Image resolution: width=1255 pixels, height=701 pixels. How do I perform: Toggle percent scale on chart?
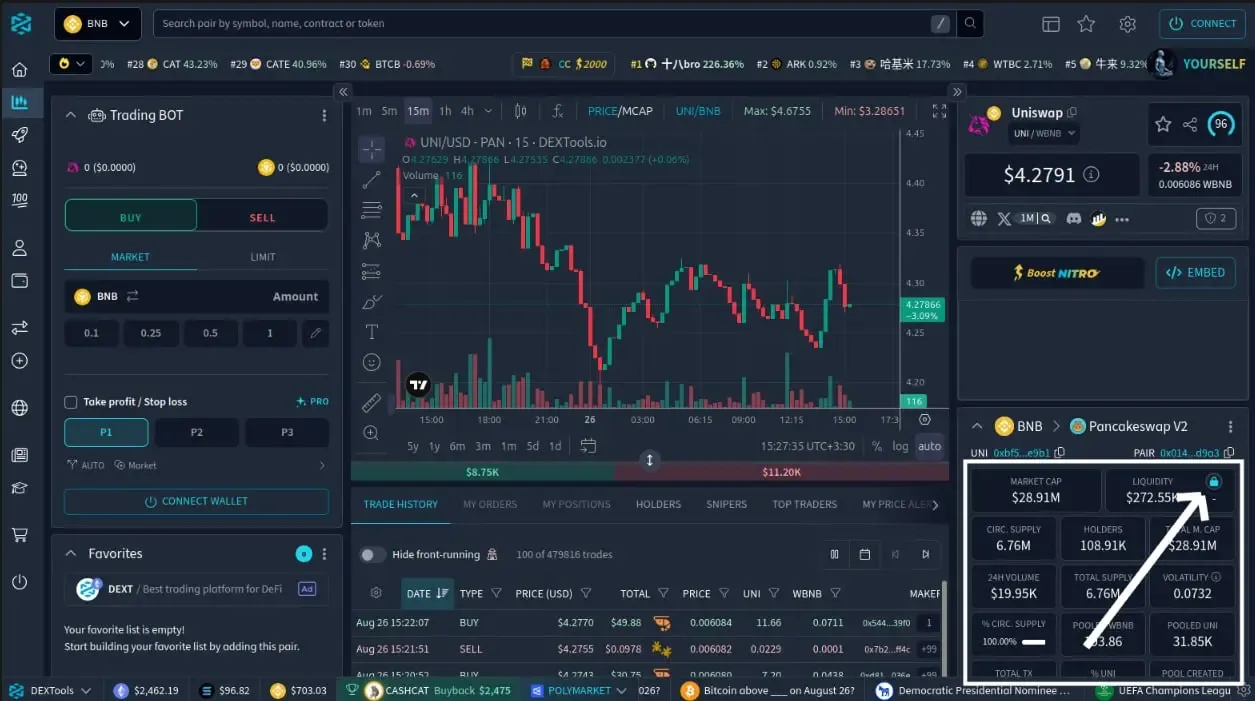(877, 446)
